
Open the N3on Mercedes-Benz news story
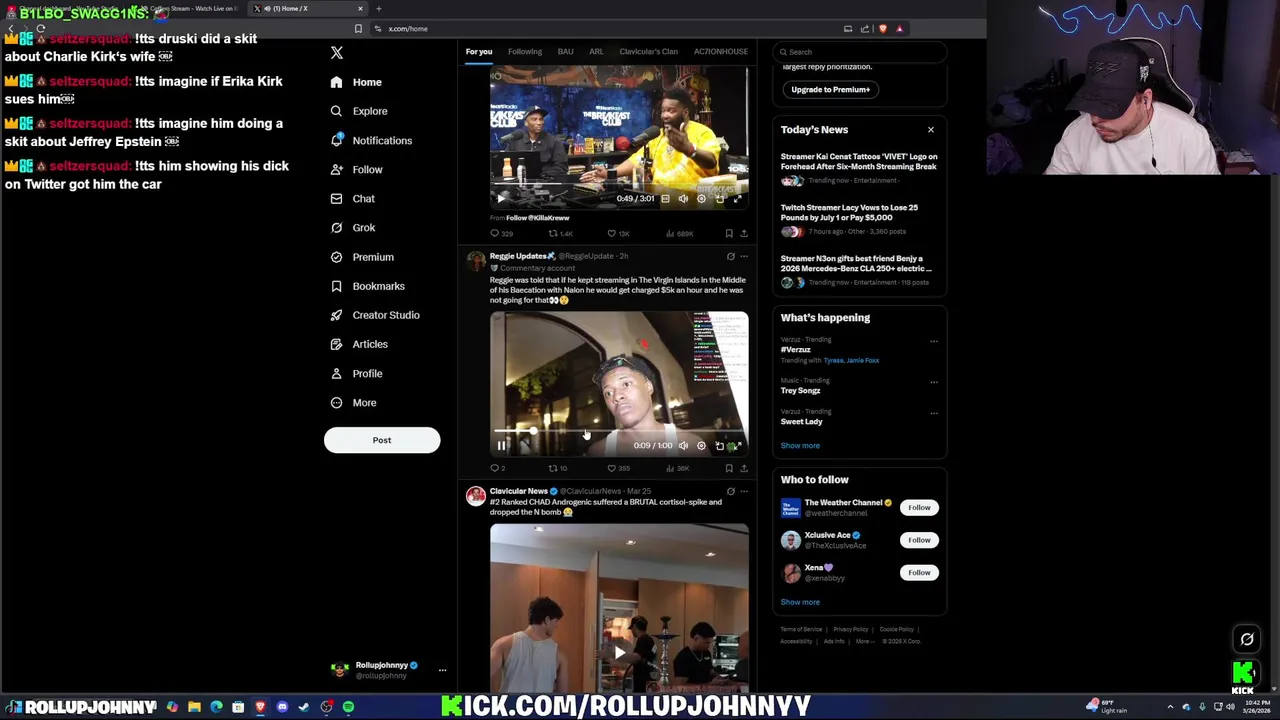point(859,270)
